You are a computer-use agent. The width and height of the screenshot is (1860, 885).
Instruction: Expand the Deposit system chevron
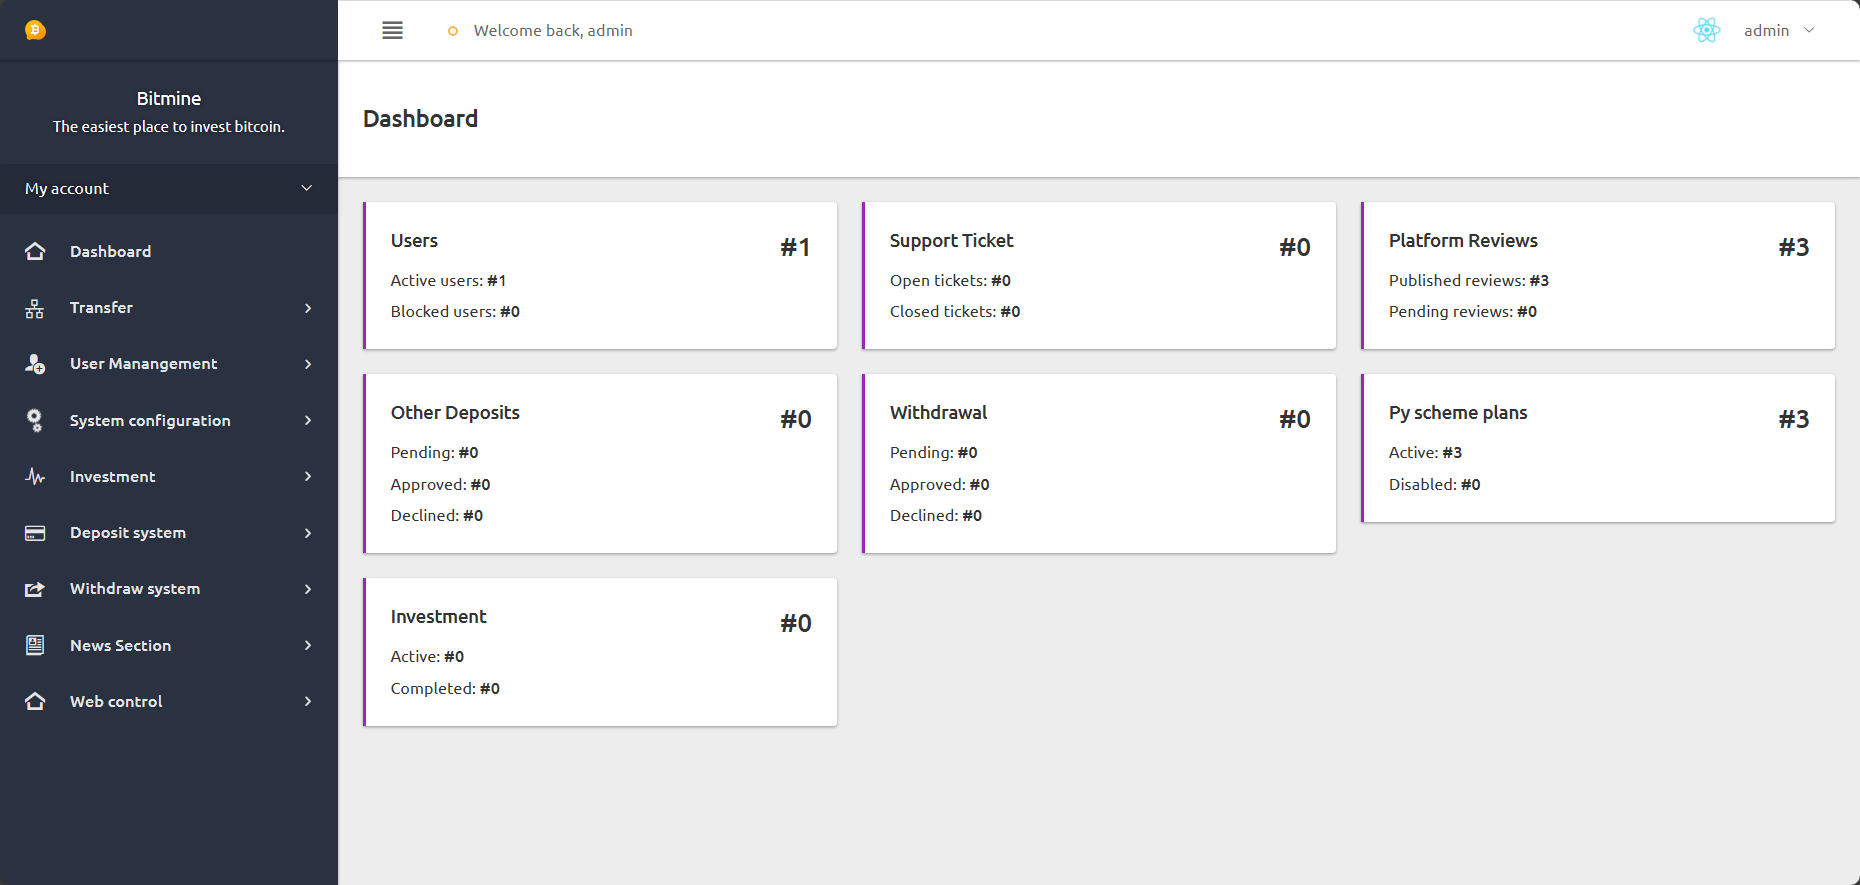pyautogui.click(x=308, y=533)
